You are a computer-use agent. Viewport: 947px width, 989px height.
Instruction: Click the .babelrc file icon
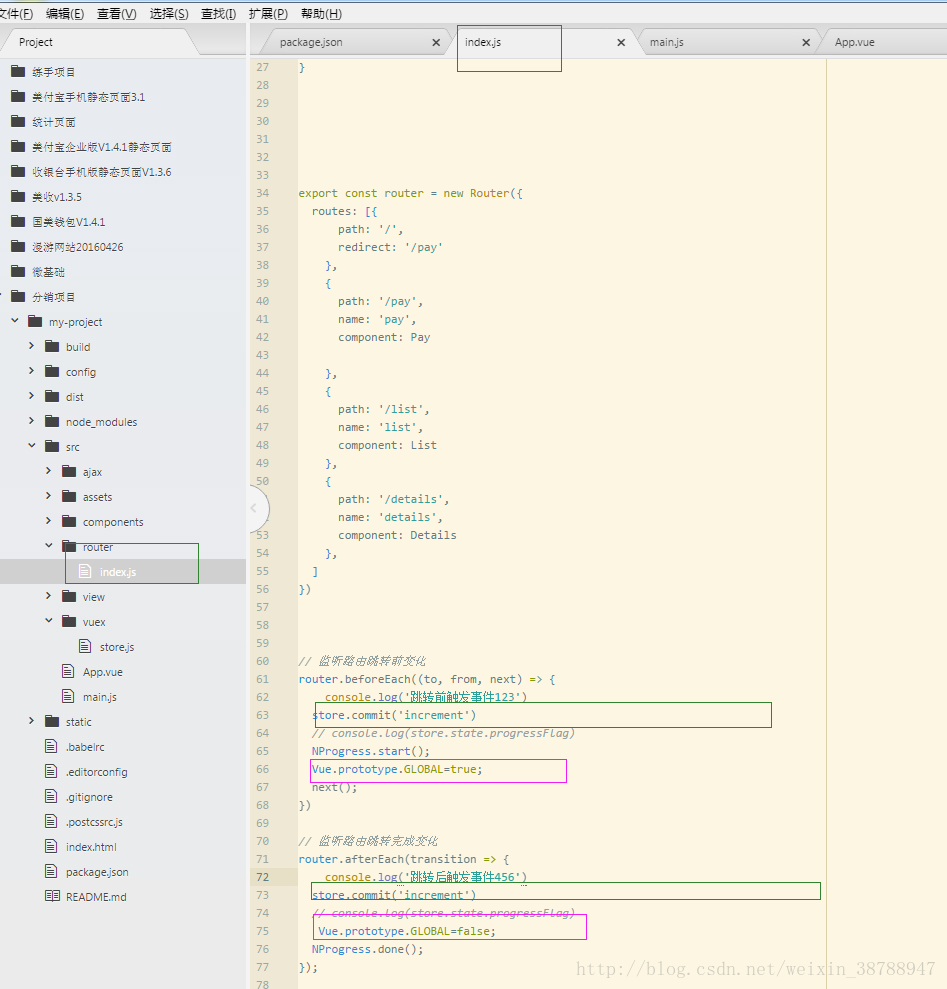point(51,746)
